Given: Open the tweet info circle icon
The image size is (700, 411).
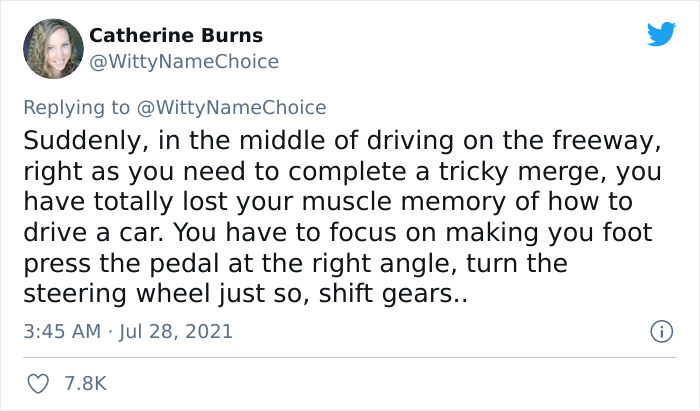Looking at the screenshot, I should coord(660,331).
